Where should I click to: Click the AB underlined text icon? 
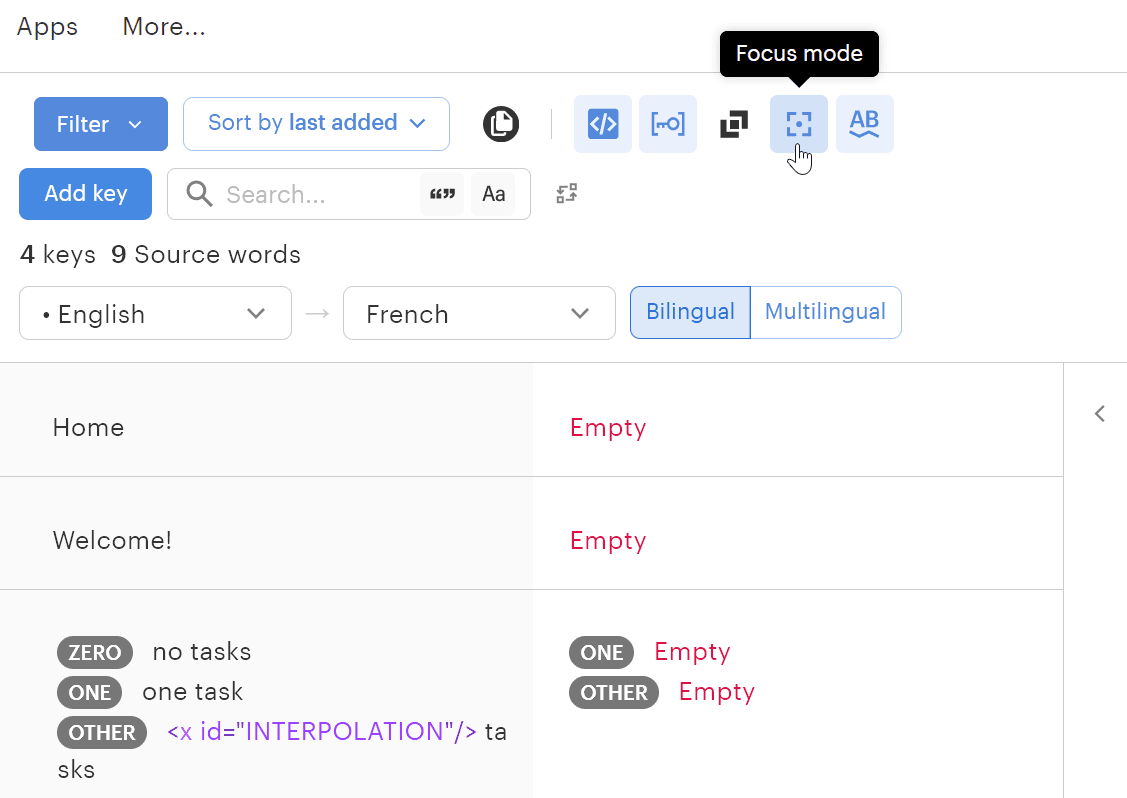pos(864,124)
